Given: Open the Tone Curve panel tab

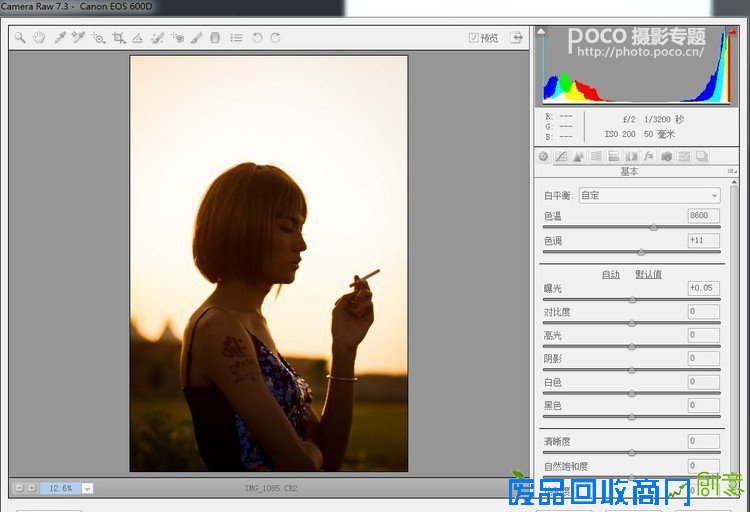Looking at the screenshot, I should (561, 156).
